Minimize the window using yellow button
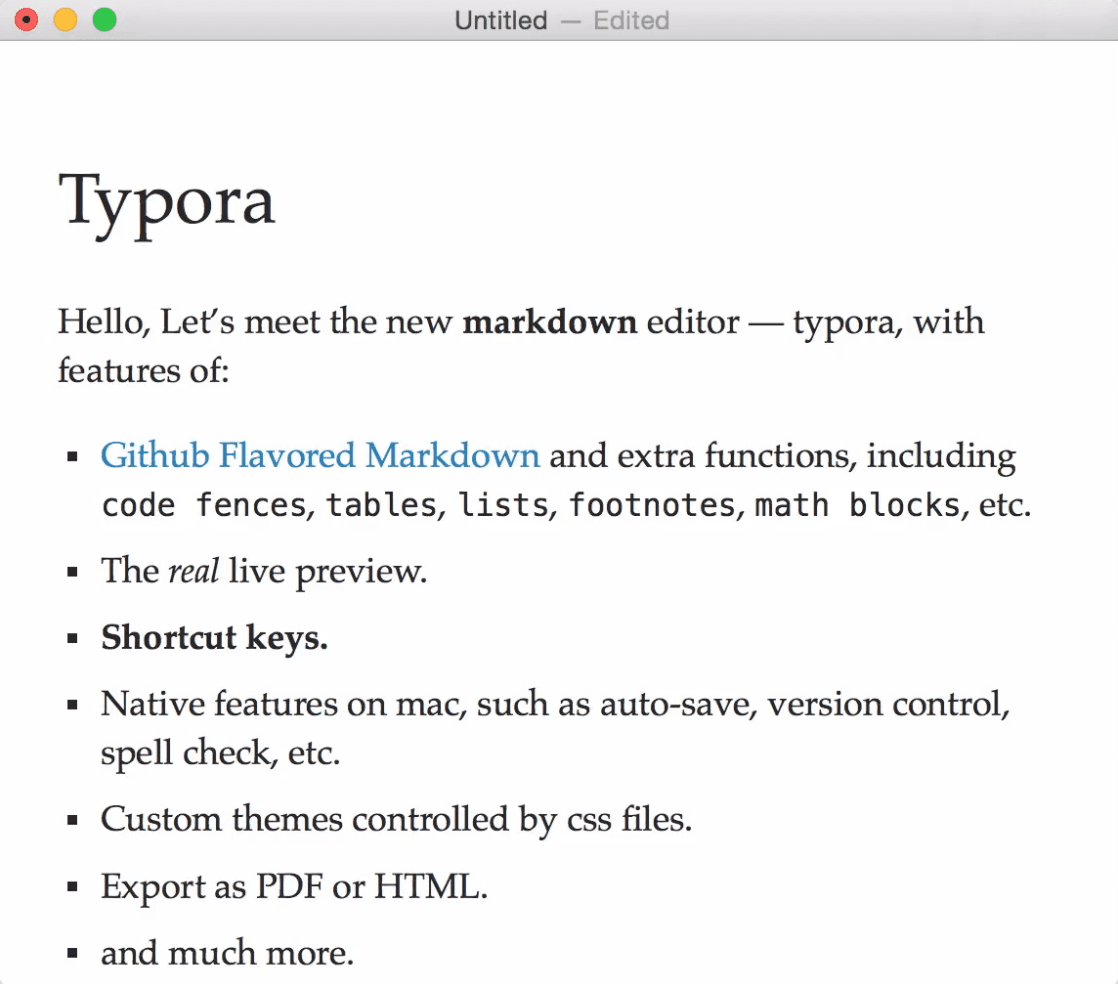 coord(65,20)
